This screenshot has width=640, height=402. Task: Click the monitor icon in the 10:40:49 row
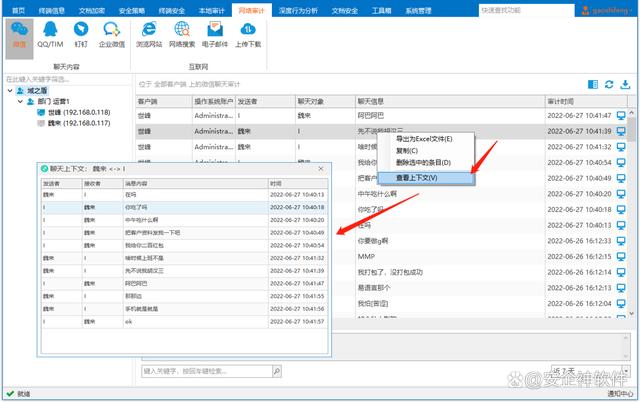(x=621, y=178)
